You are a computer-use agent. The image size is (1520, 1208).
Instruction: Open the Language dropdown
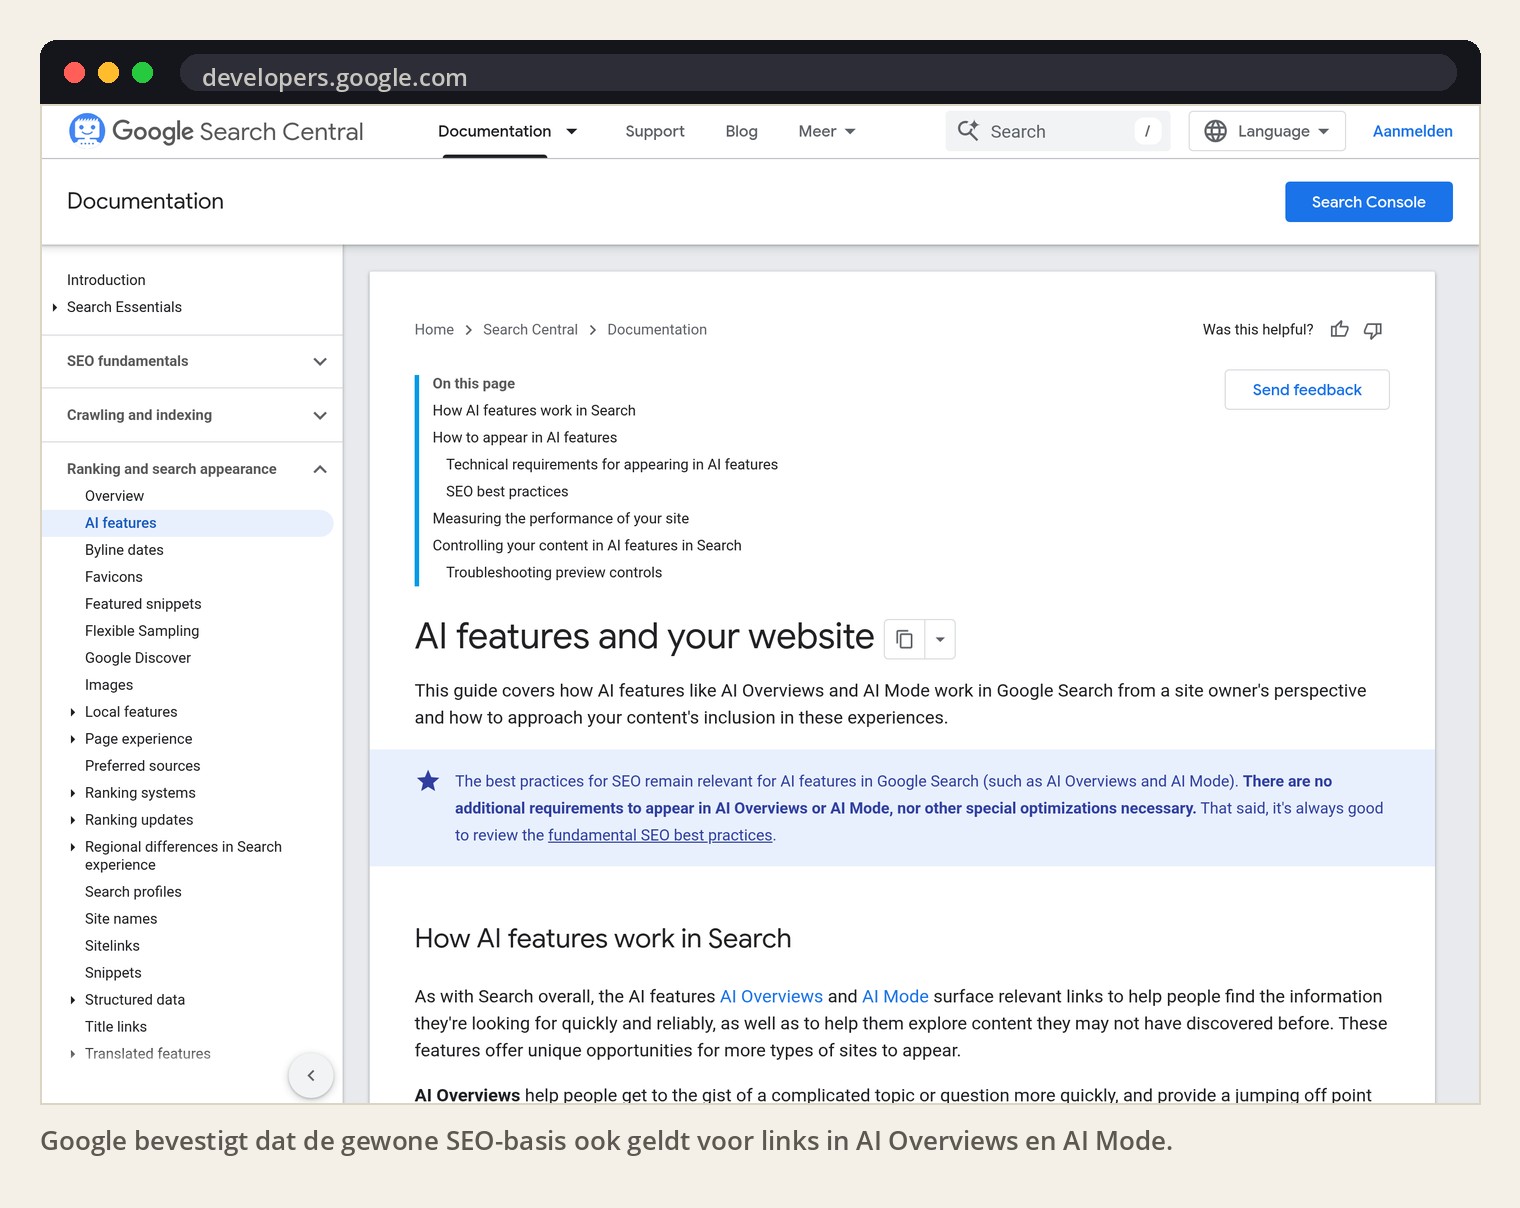[1267, 131]
